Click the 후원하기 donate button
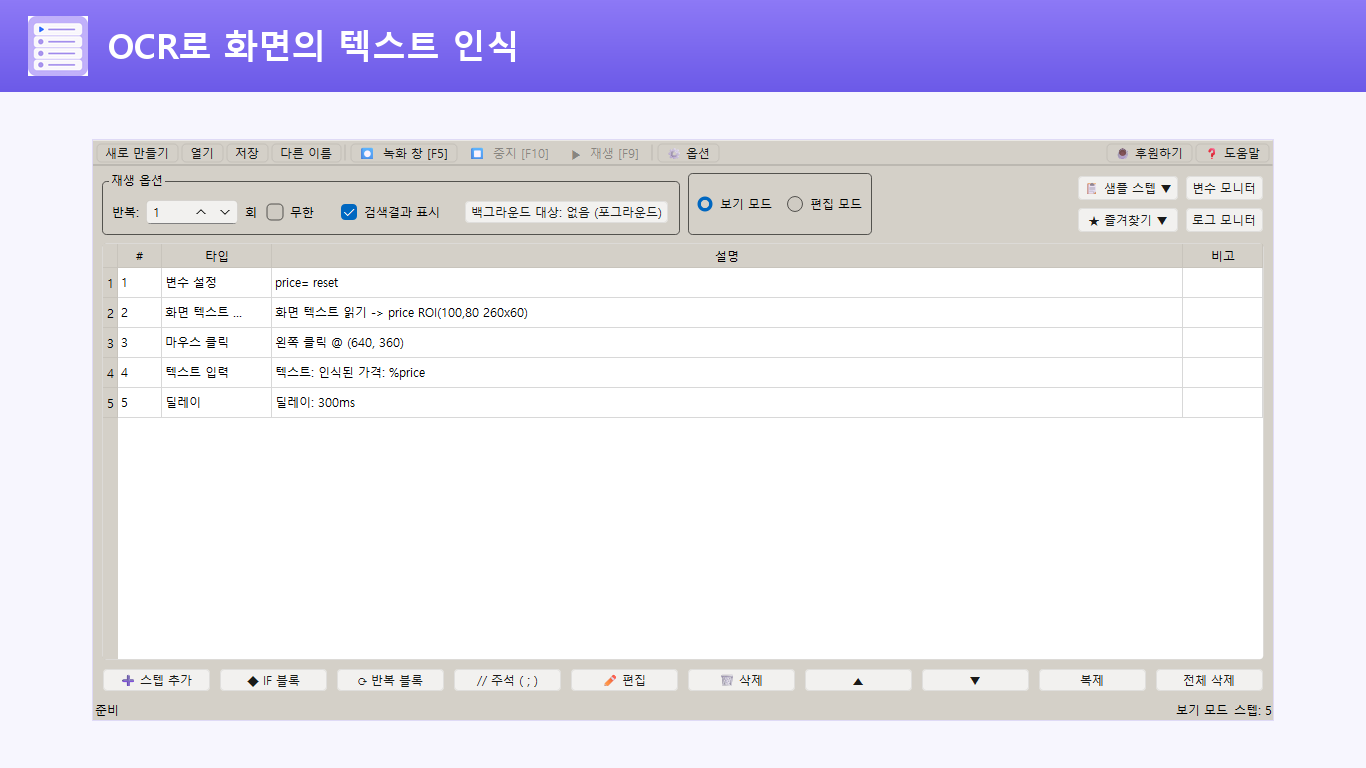Viewport: 1366px width, 768px height. 1149,153
